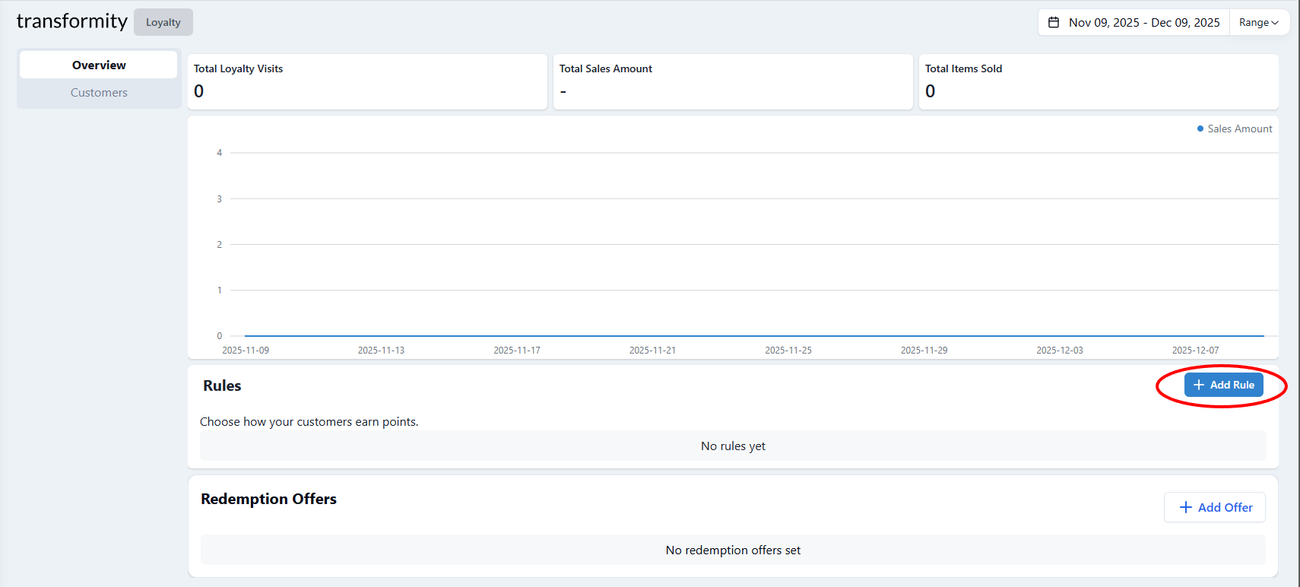Open the Customers tab
The image size is (1300, 587).
(x=98, y=93)
